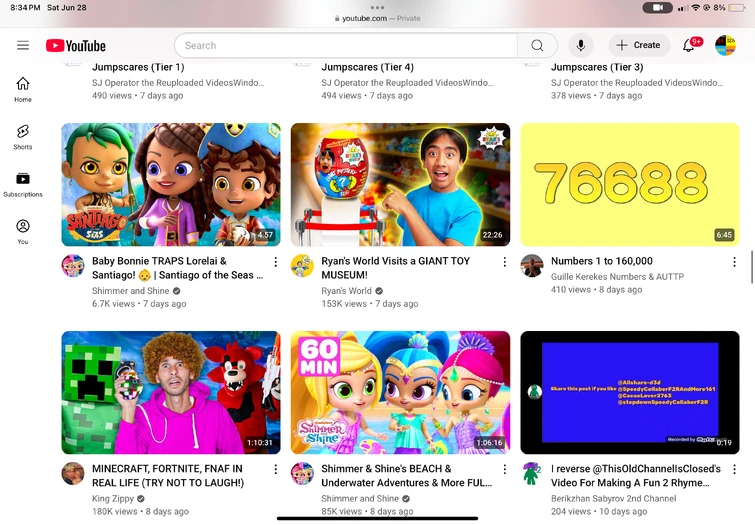755x525 pixels.
Task: Click the youtube.com address bar
Action: pos(378,18)
